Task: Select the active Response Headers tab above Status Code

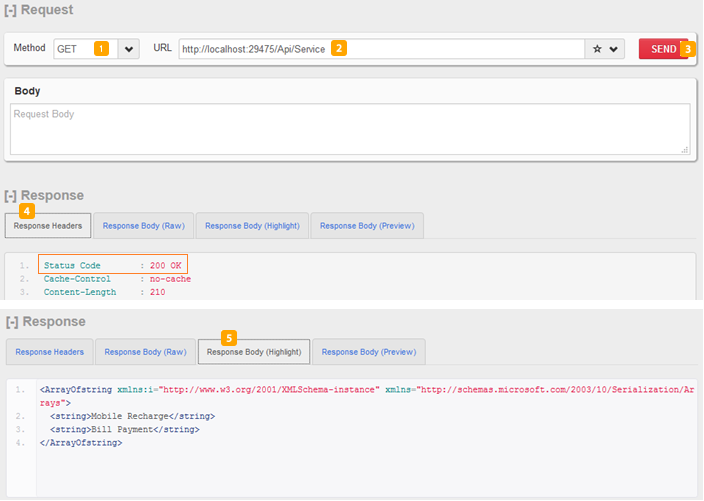Action: [x=48, y=226]
